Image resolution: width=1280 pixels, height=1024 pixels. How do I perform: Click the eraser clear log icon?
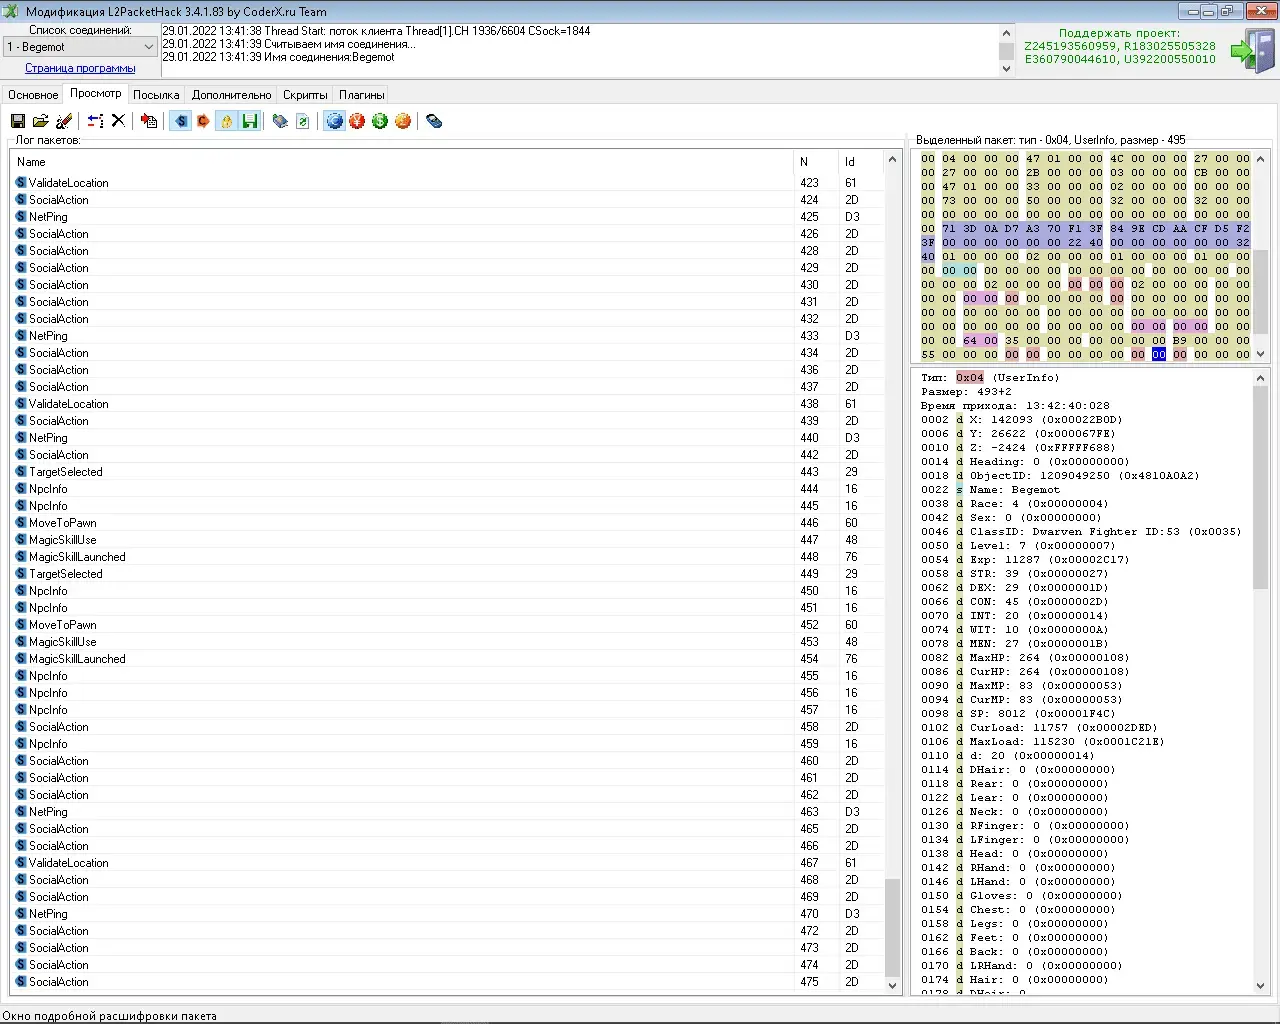pos(64,121)
